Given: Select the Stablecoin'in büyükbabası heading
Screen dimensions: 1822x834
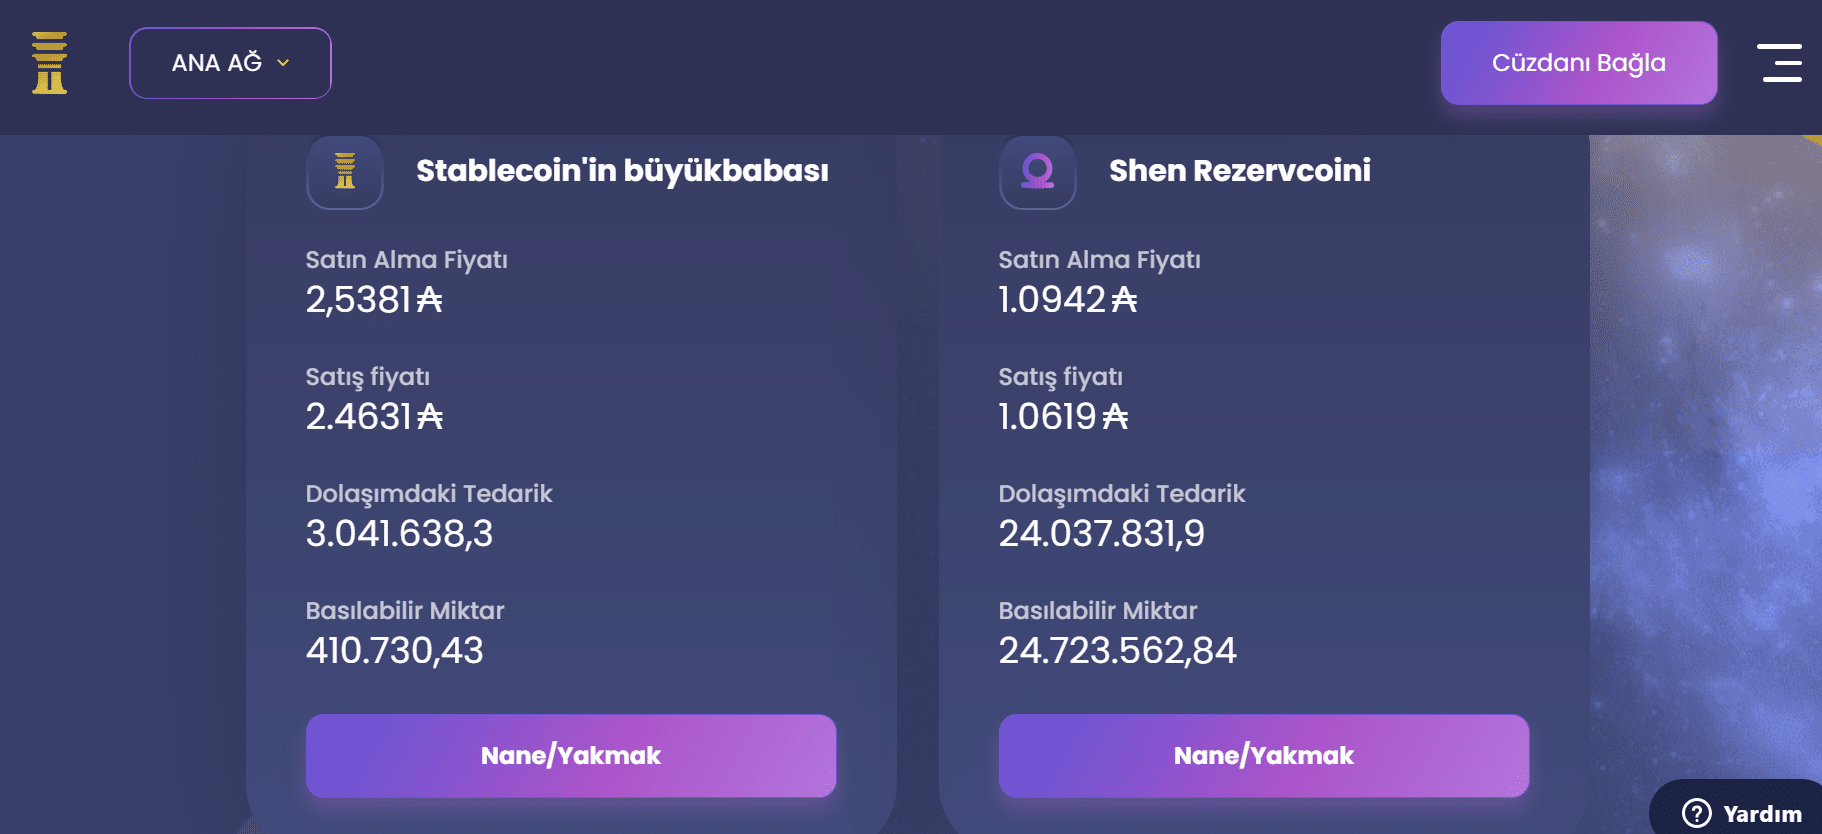Looking at the screenshot, I should click(622, 171).
